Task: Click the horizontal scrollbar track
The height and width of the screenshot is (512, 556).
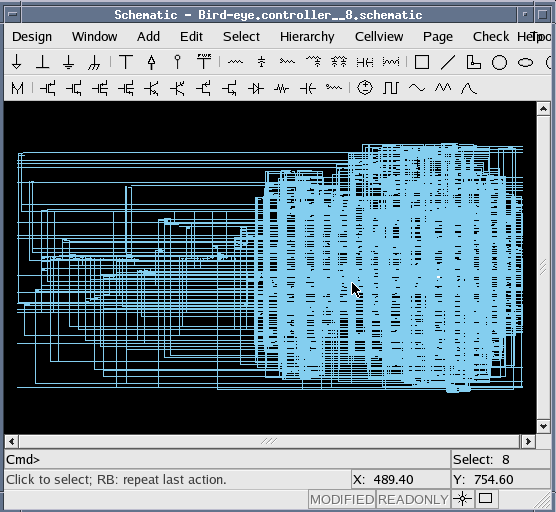Action: point(269,441)
